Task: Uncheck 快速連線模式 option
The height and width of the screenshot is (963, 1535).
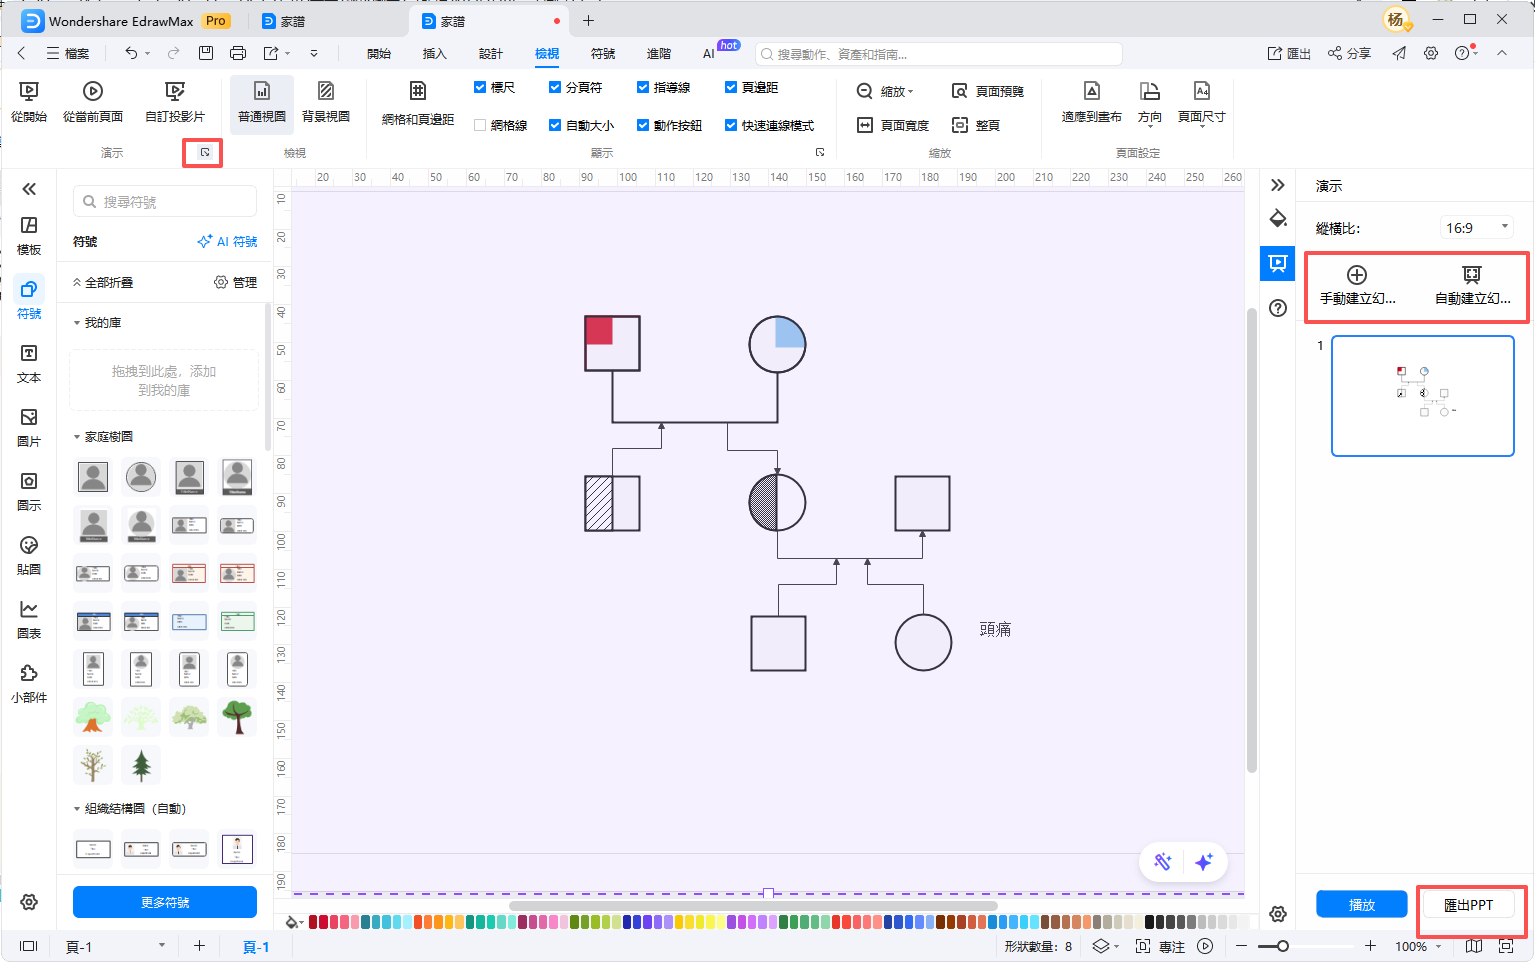Action: click(731, 126)
